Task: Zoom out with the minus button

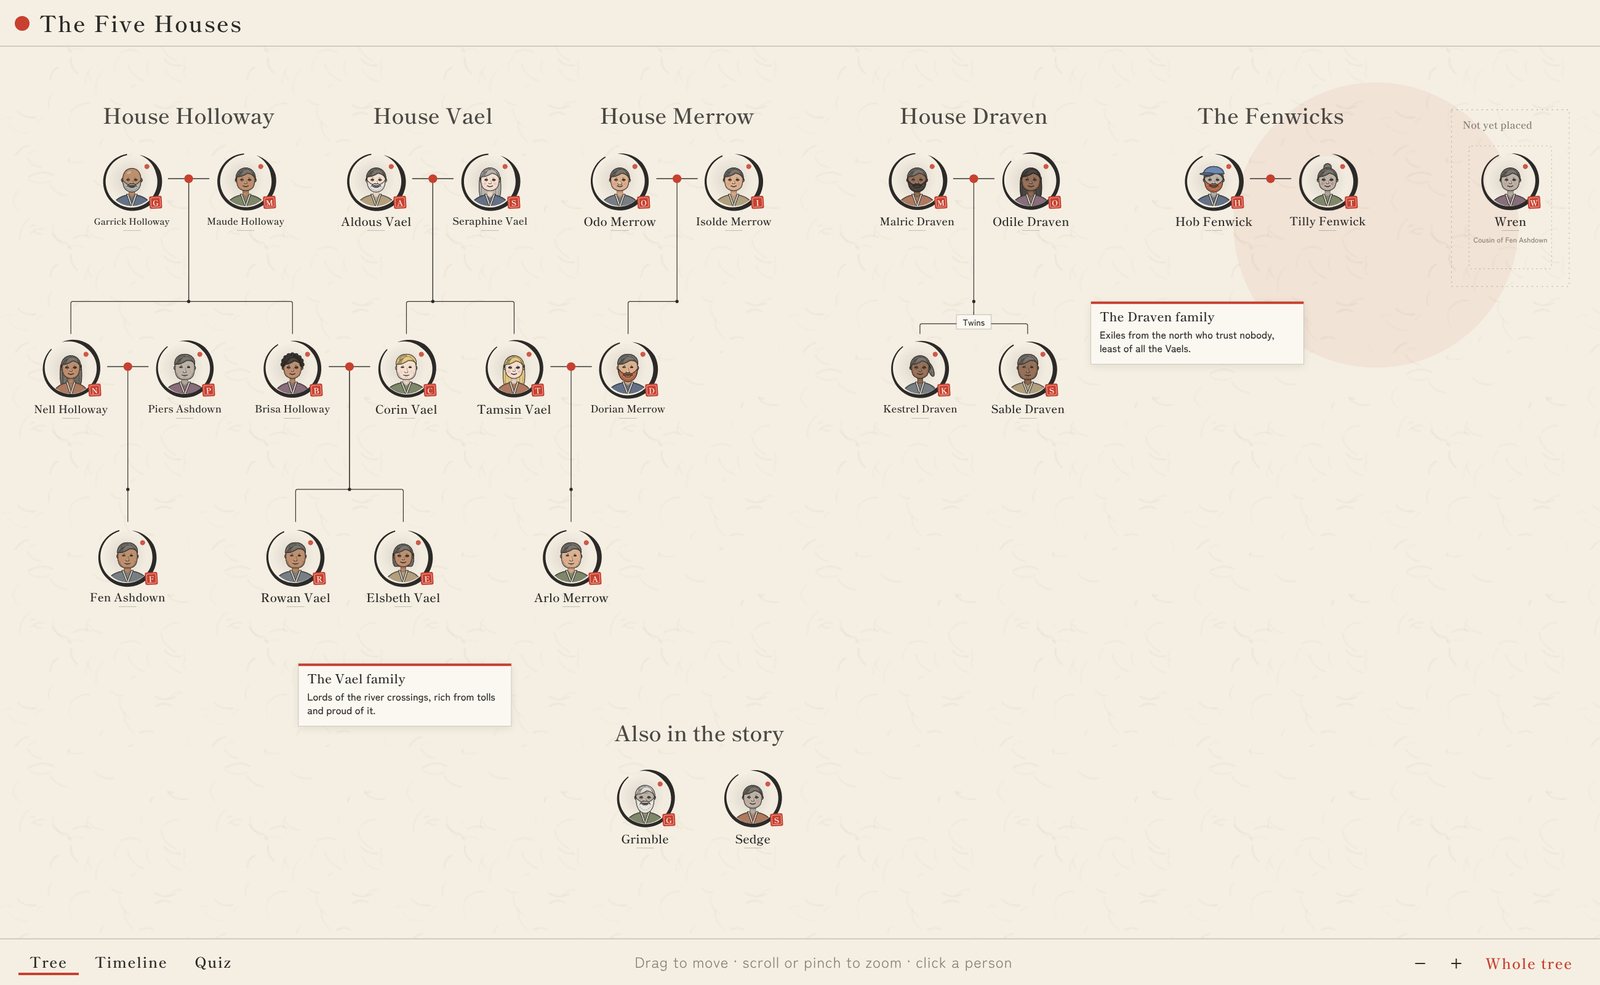Action: 1420,963
